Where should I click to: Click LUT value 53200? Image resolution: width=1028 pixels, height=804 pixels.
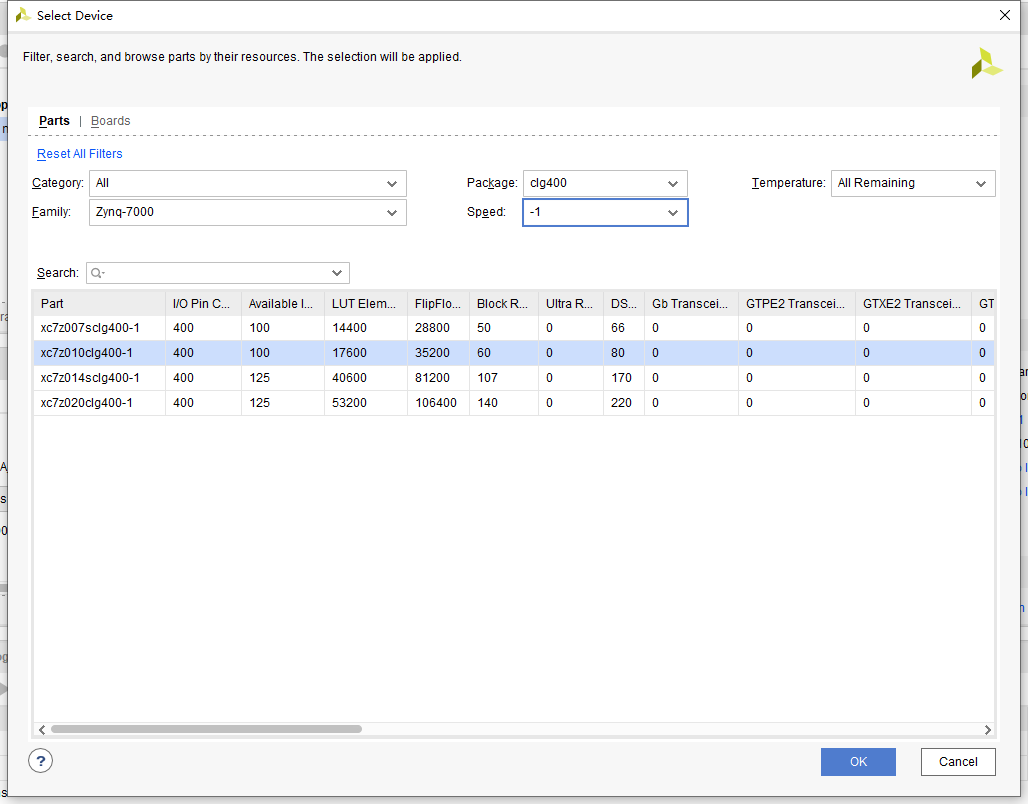[x=349, y=403]
